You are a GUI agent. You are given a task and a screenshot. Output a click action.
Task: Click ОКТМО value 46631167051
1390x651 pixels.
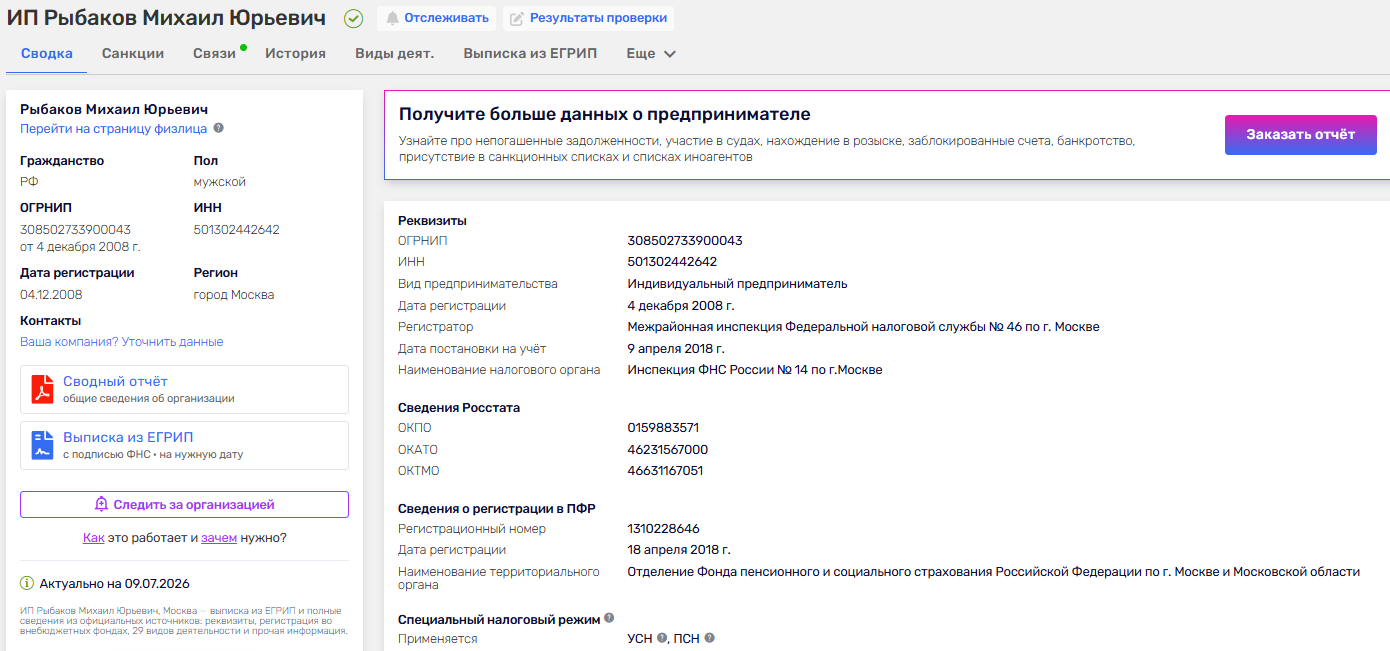click(x=665, y=471)
